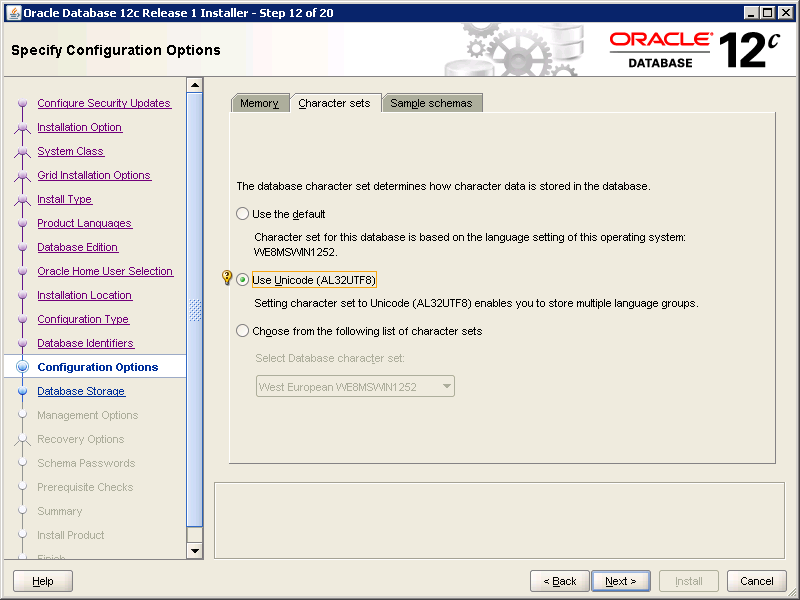The width and height of the screenshot is (800, 600).
Task: Click the 'Select Database character set:' label
Action: (330, 358)
